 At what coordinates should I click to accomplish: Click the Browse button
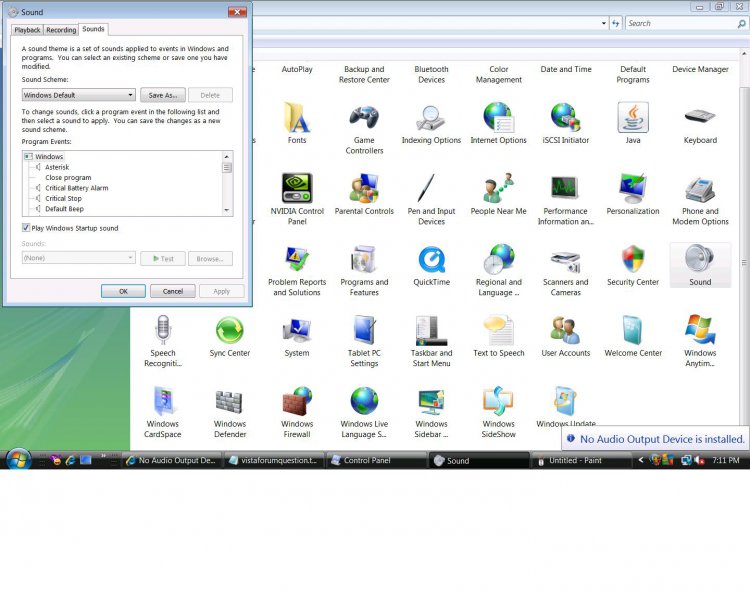tap(210, 258)
